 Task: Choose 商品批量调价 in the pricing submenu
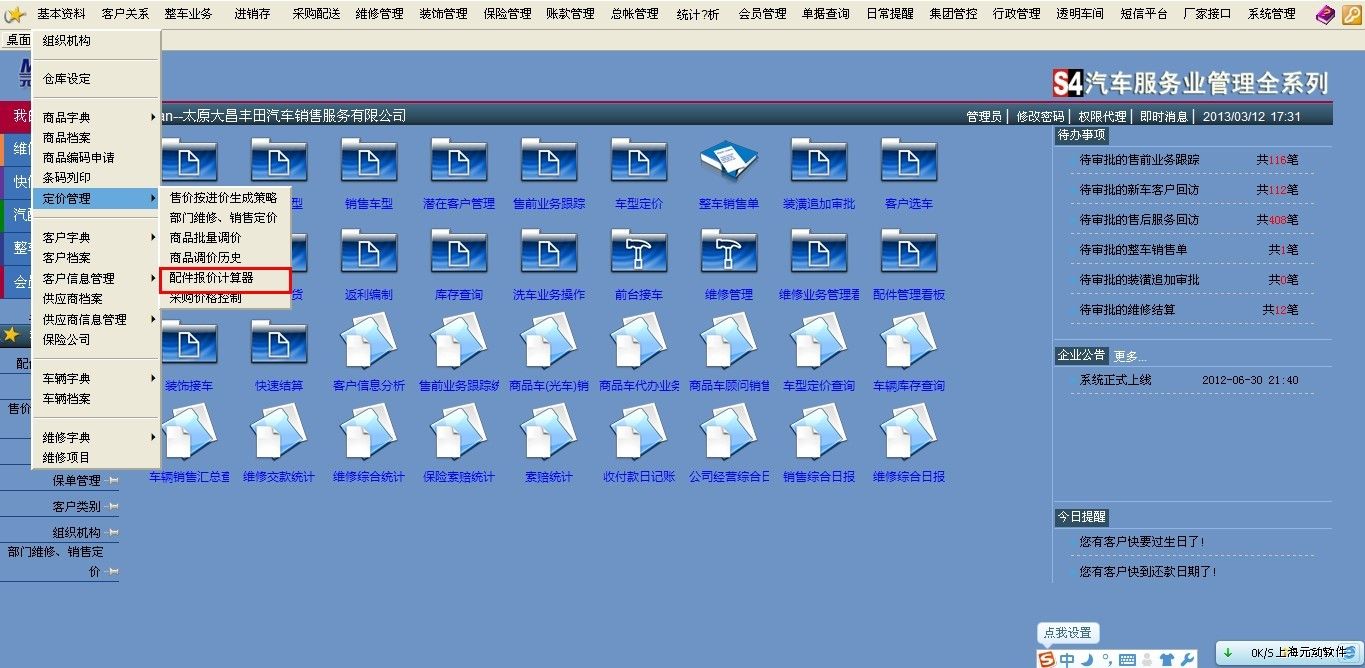click(x=205, y=238)
